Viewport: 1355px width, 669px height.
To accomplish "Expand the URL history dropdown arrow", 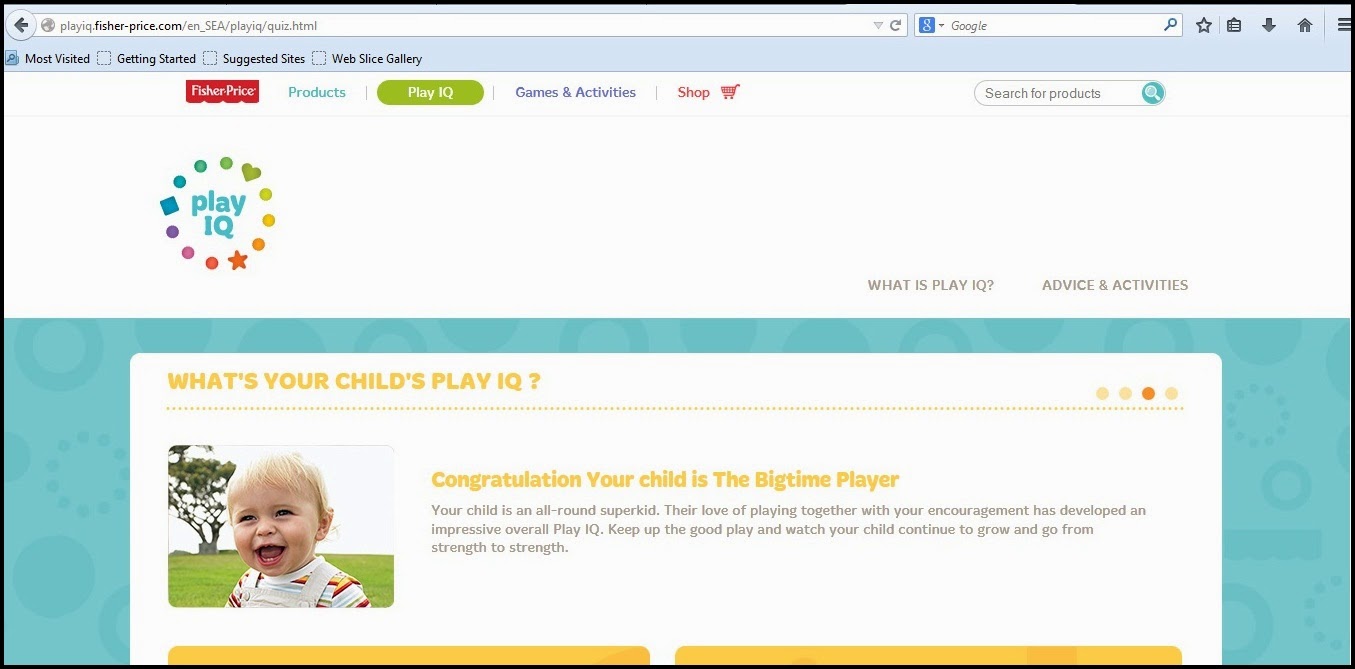I will 878,26.
